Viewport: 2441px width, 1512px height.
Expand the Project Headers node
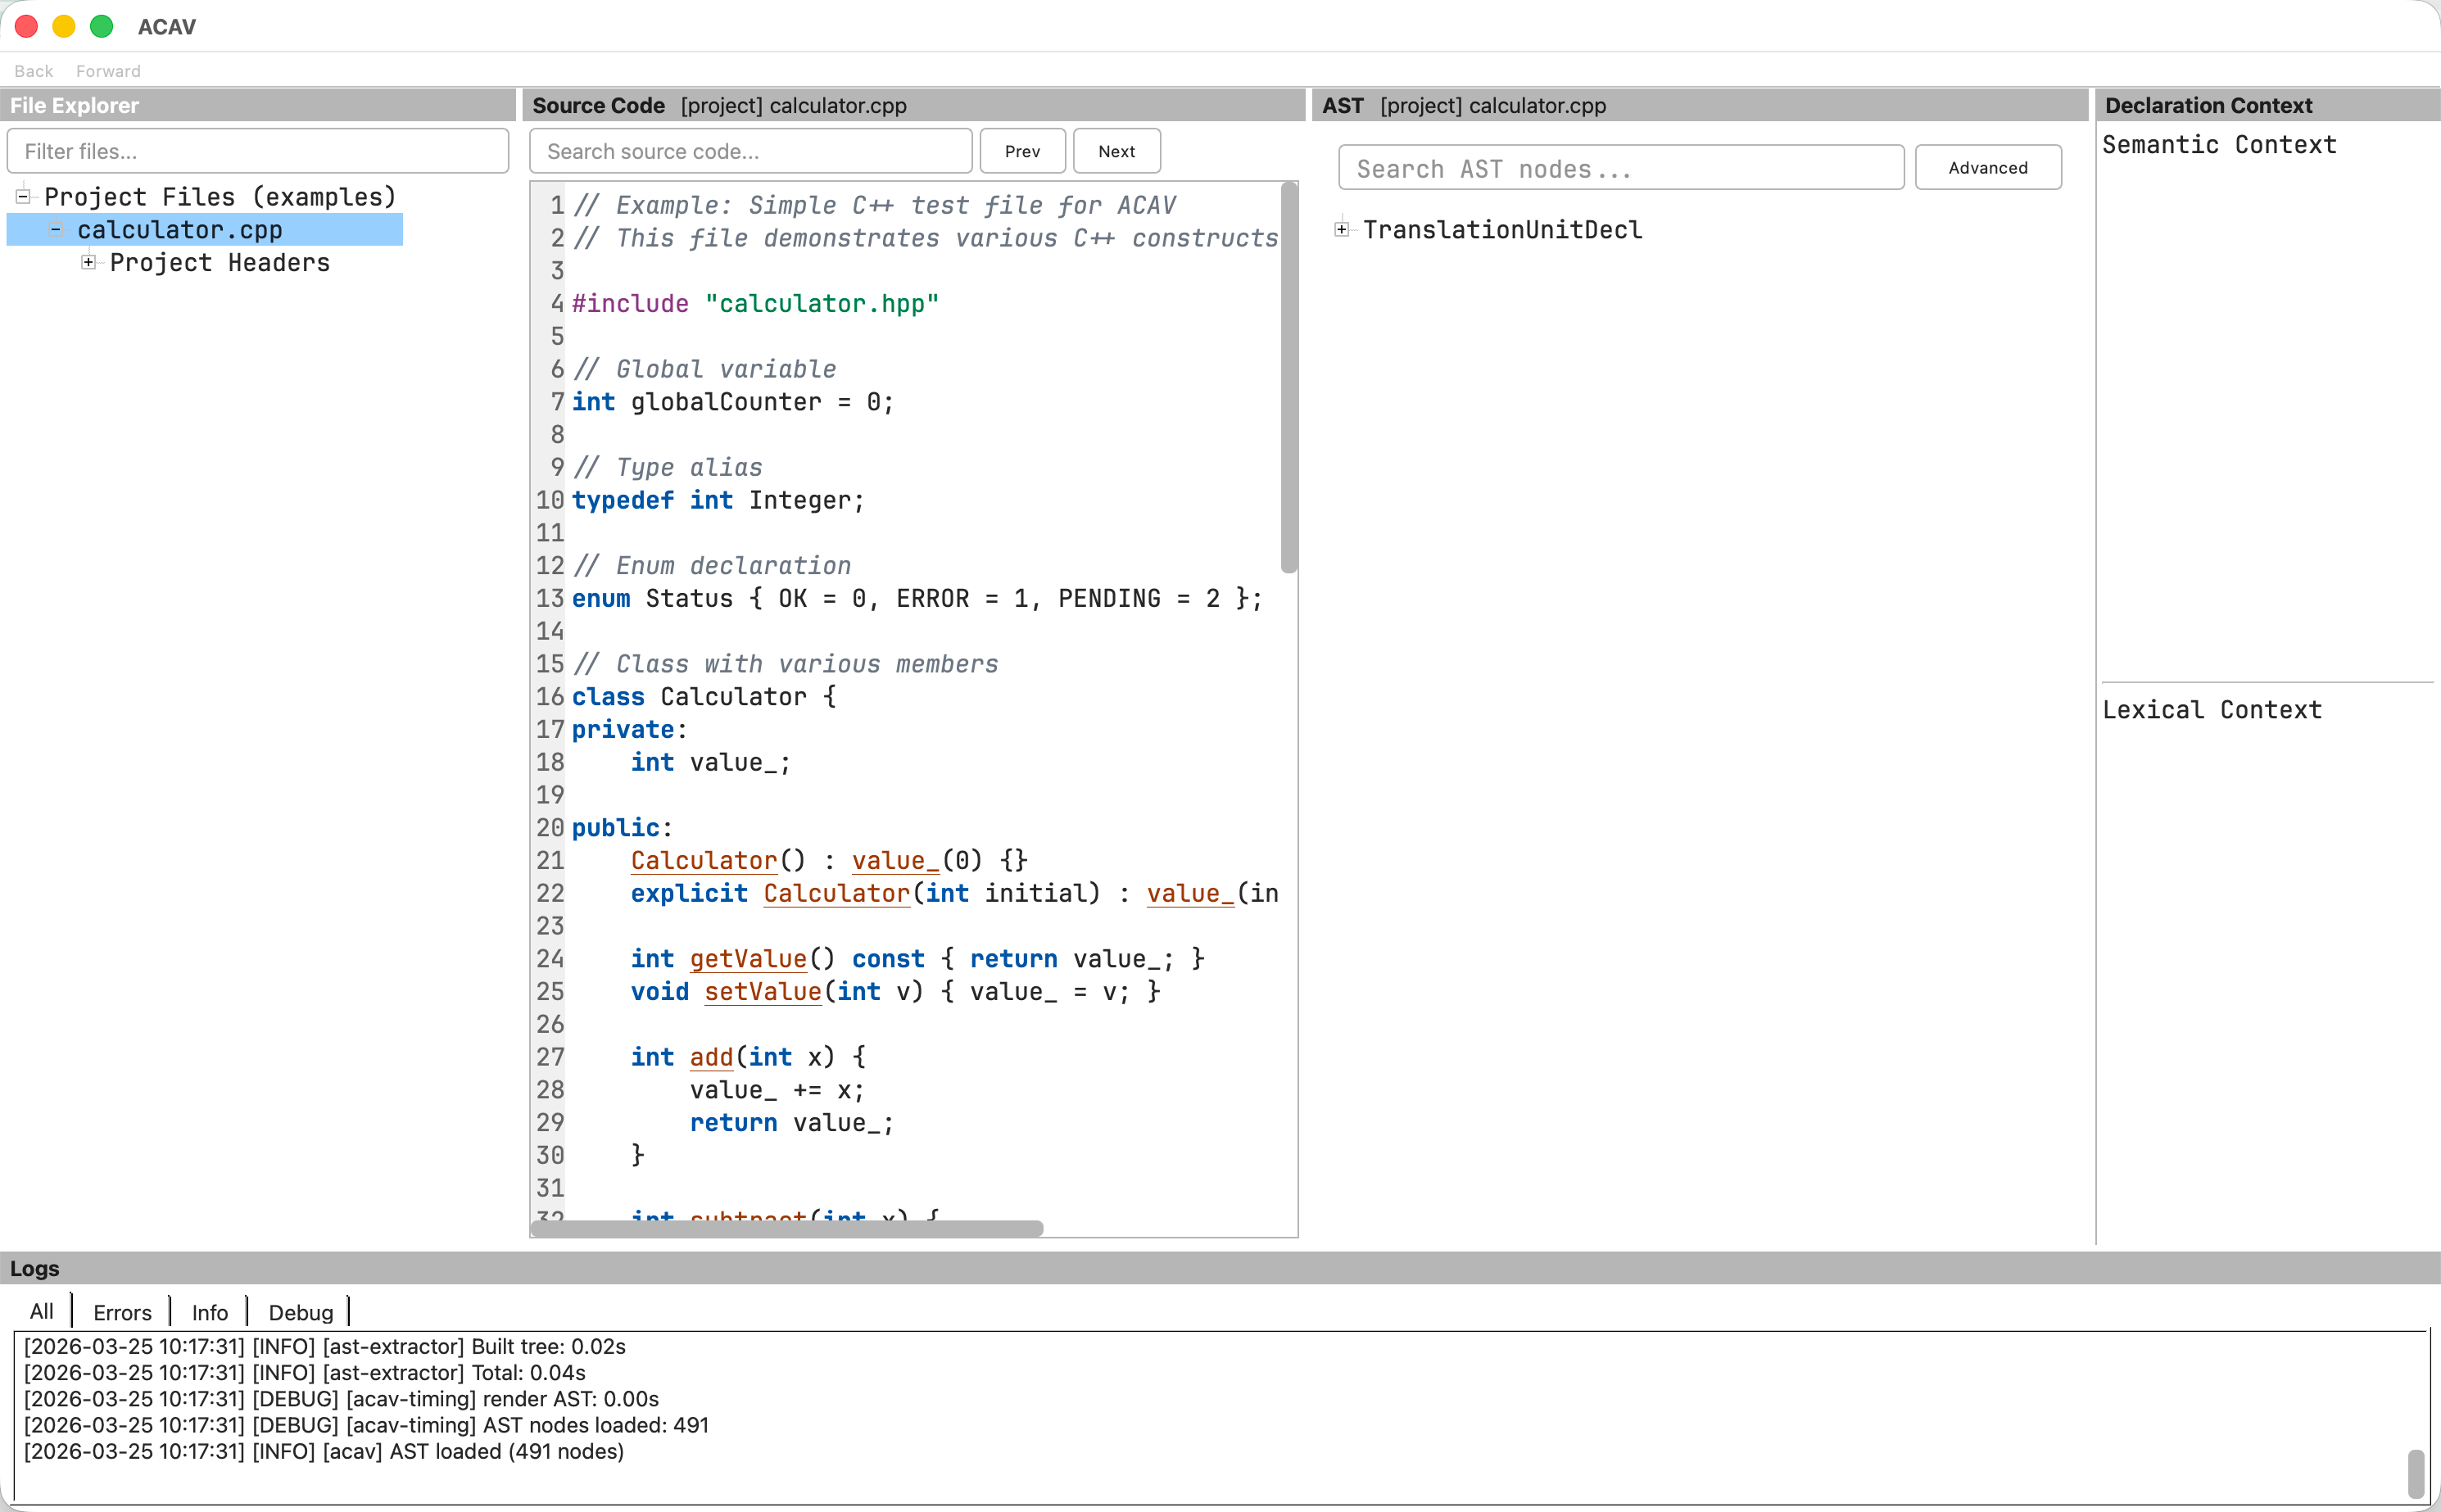point(89,262)
